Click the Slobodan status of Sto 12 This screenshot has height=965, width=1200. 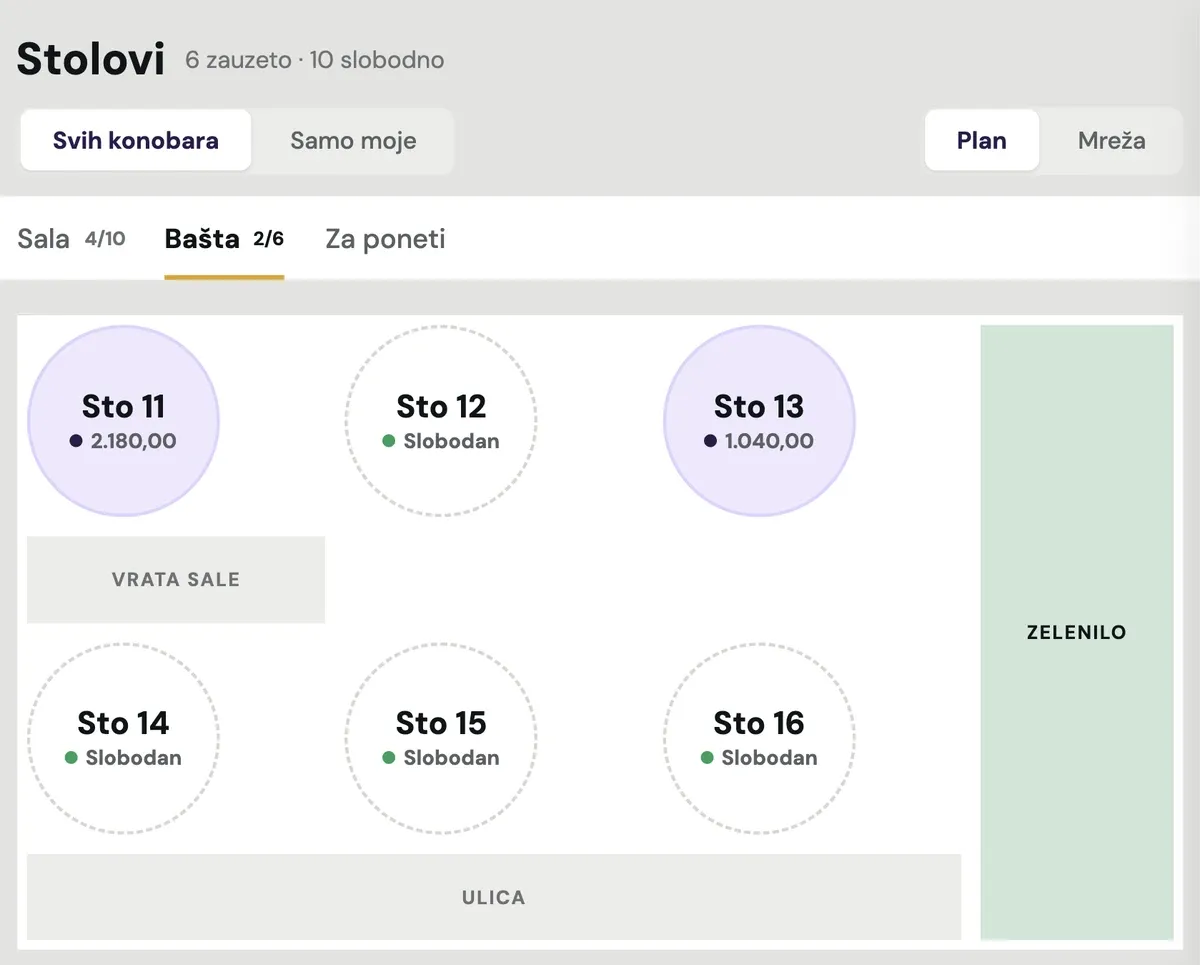(451, 441)
